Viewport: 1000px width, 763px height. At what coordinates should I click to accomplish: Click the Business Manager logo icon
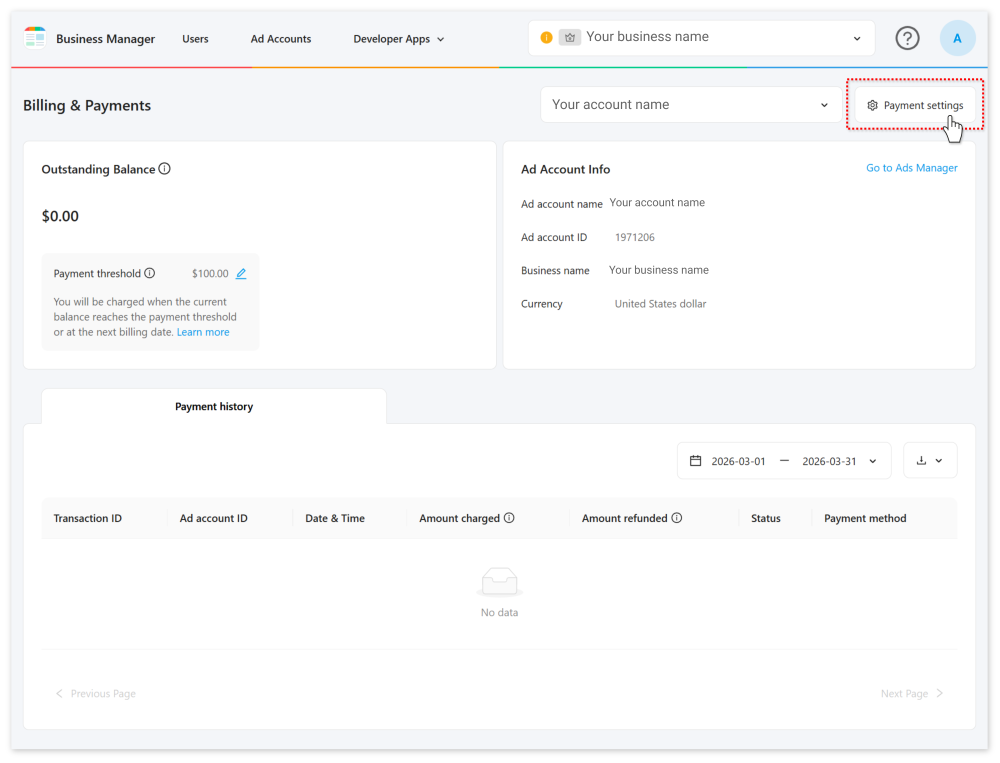35,38
